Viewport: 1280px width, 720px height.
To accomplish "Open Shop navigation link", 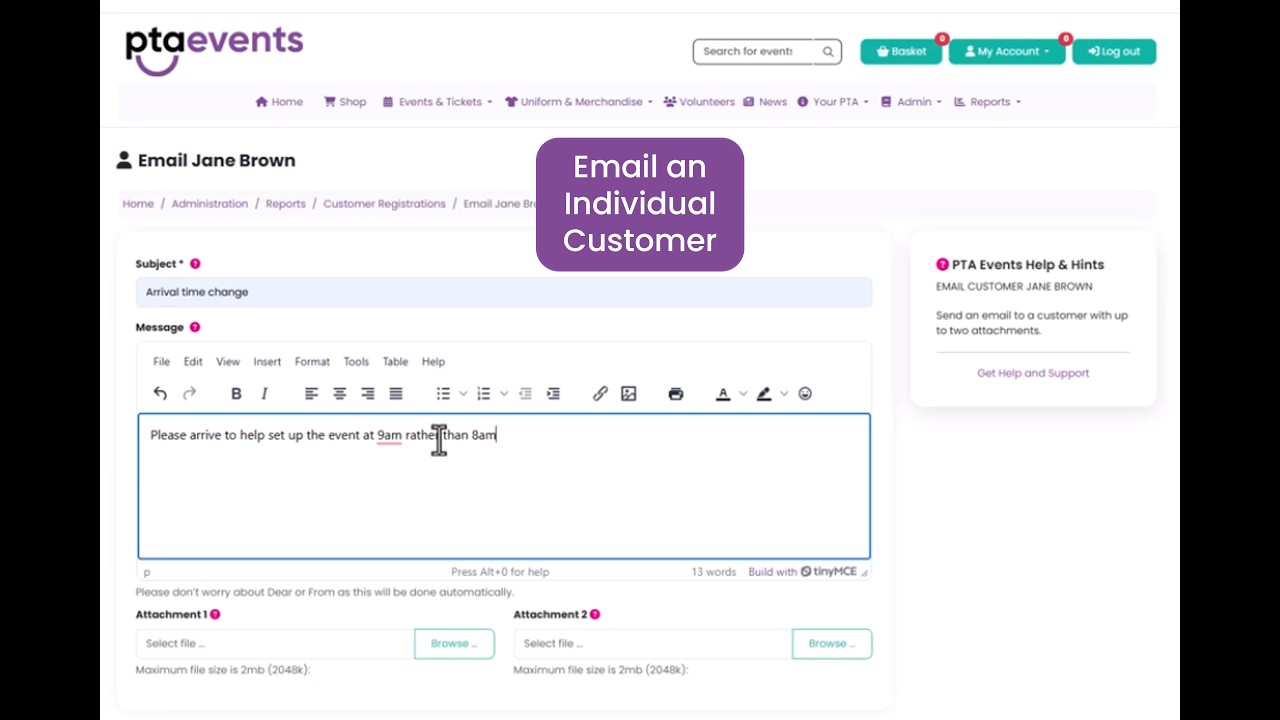I will coord(345,102).
